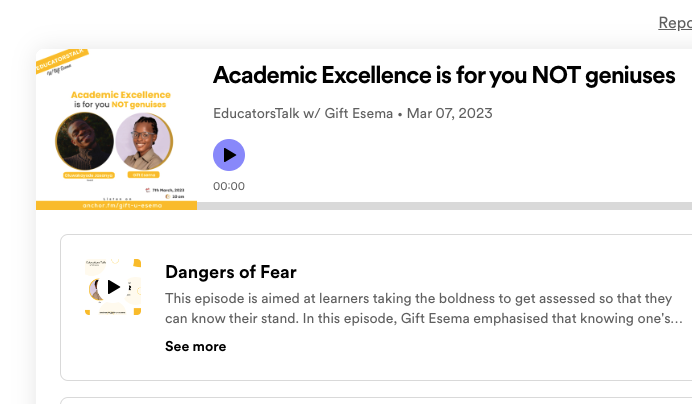The image size is (692, 404).
Task: Open the Dangers of Fear episode title
Action: click(231, 272)
